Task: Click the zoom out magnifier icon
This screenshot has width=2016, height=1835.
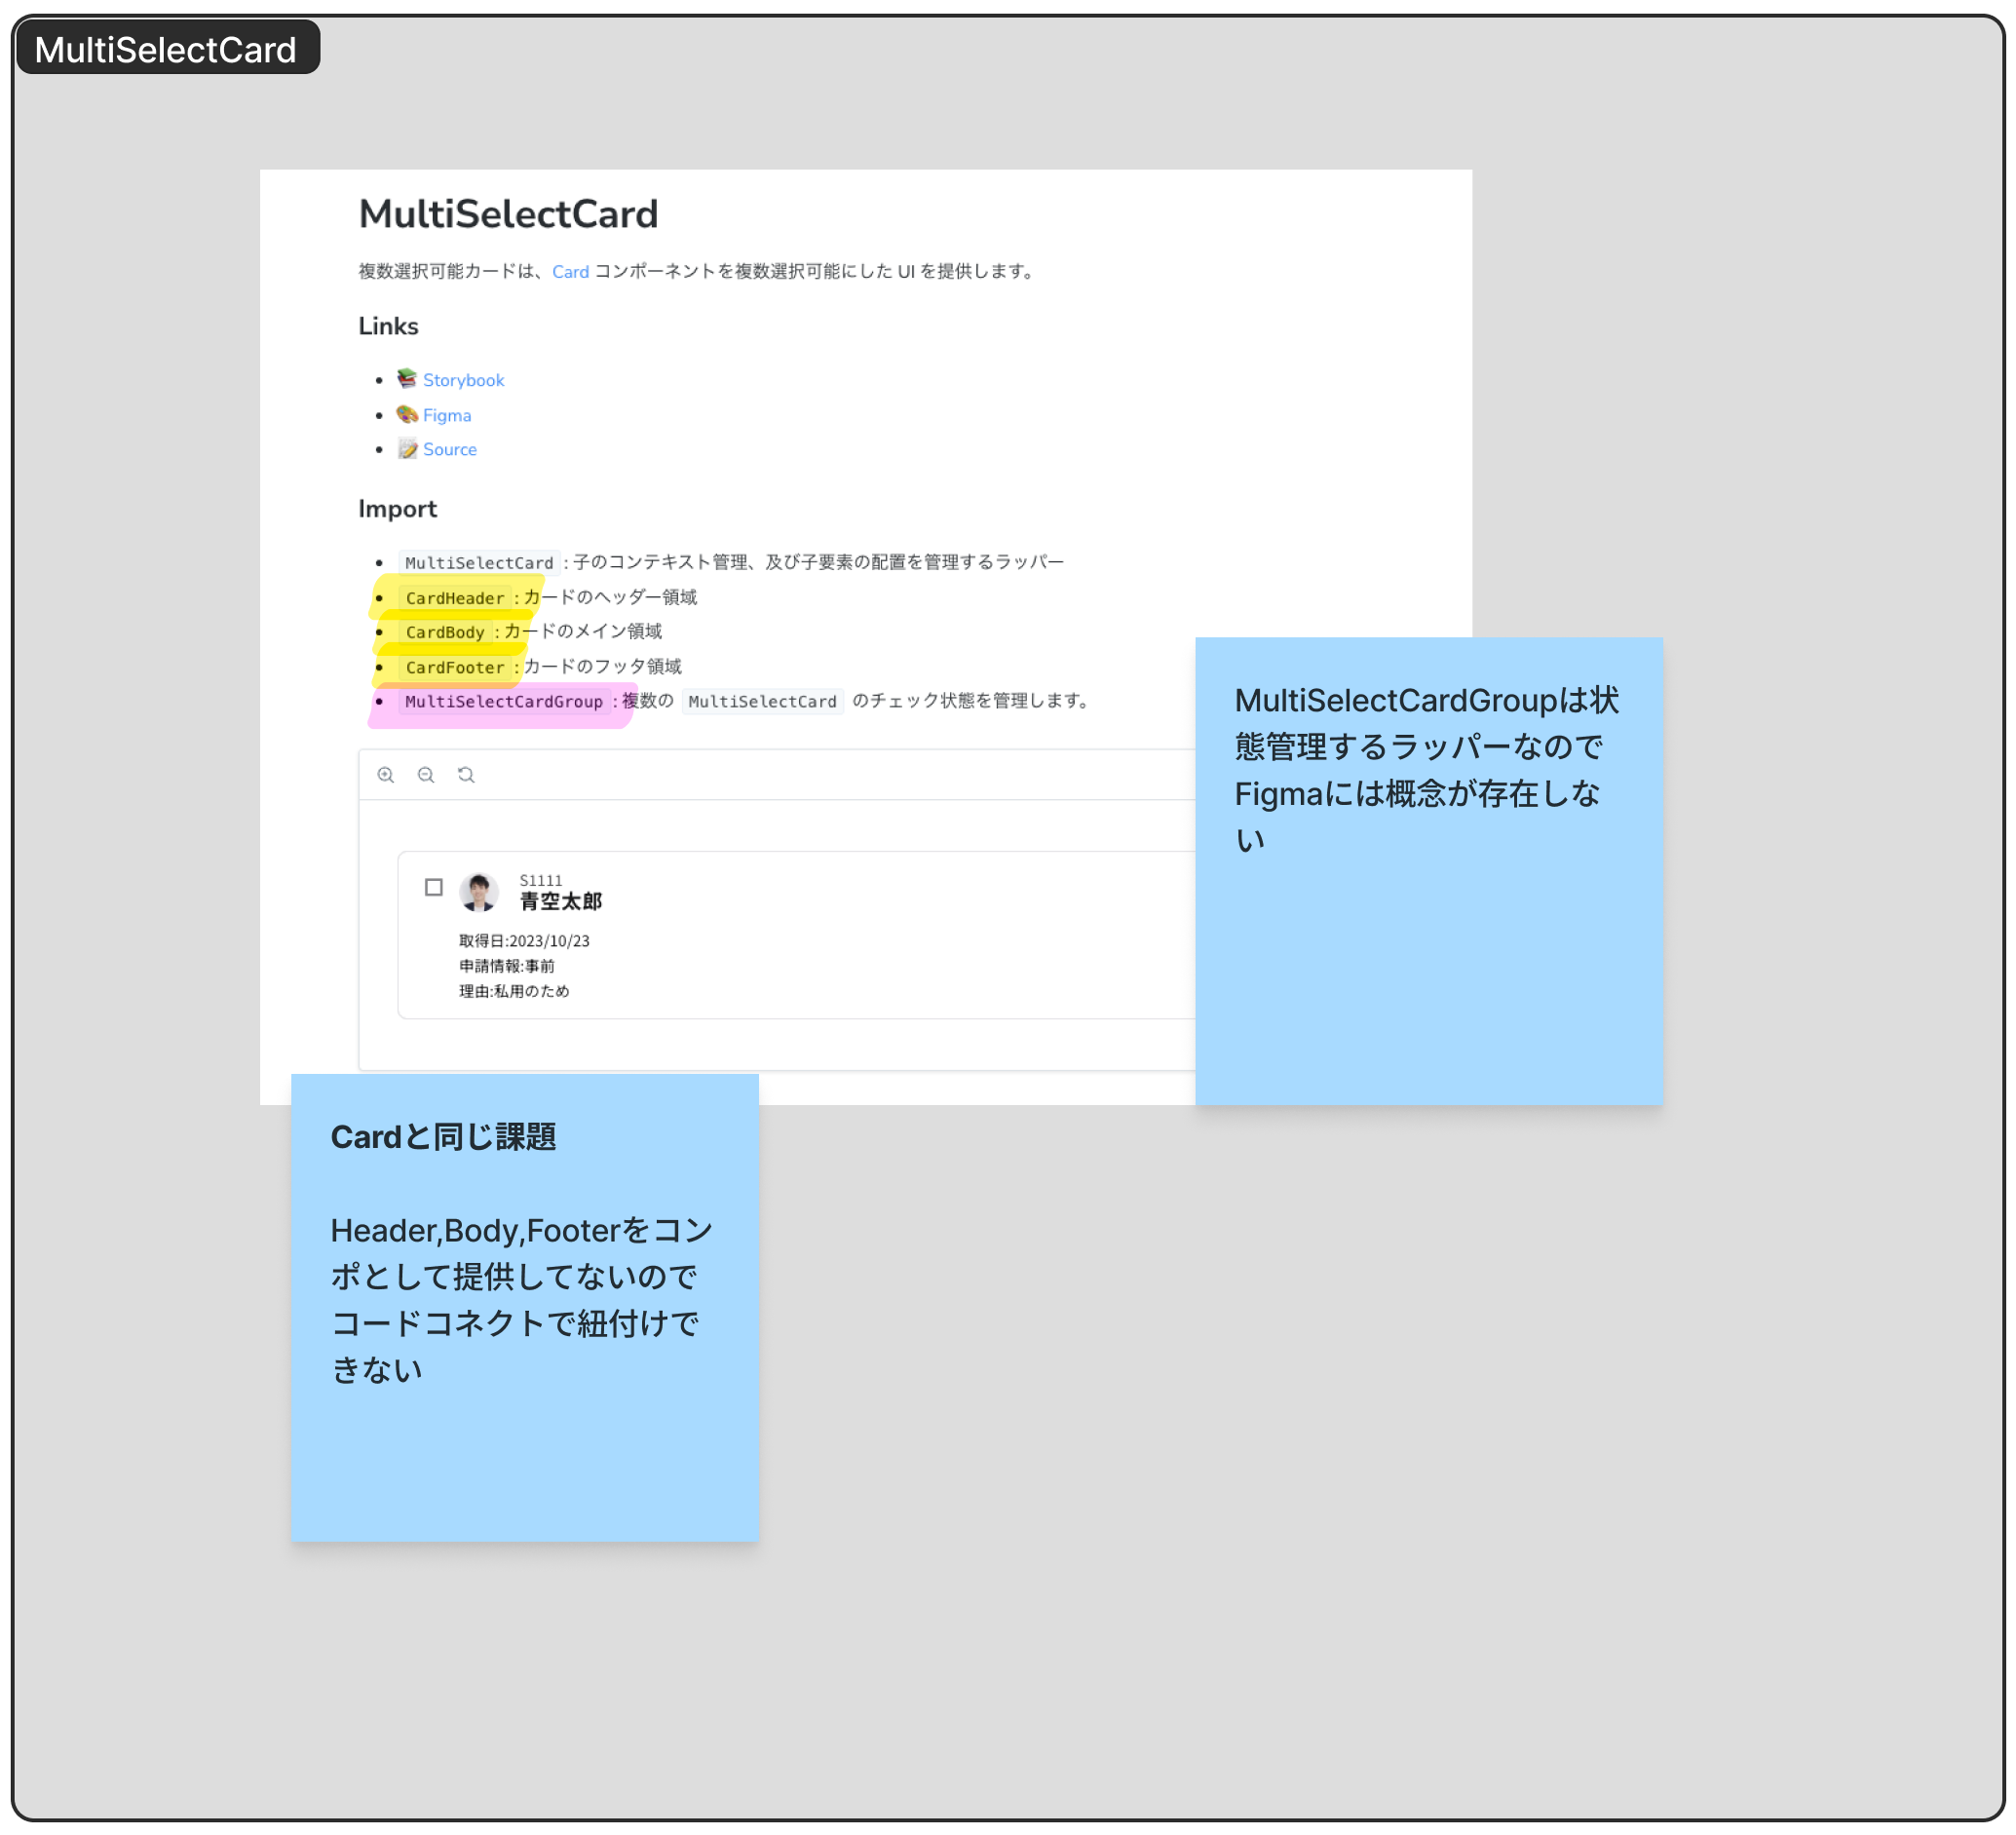Action: [x=426, y=775]
